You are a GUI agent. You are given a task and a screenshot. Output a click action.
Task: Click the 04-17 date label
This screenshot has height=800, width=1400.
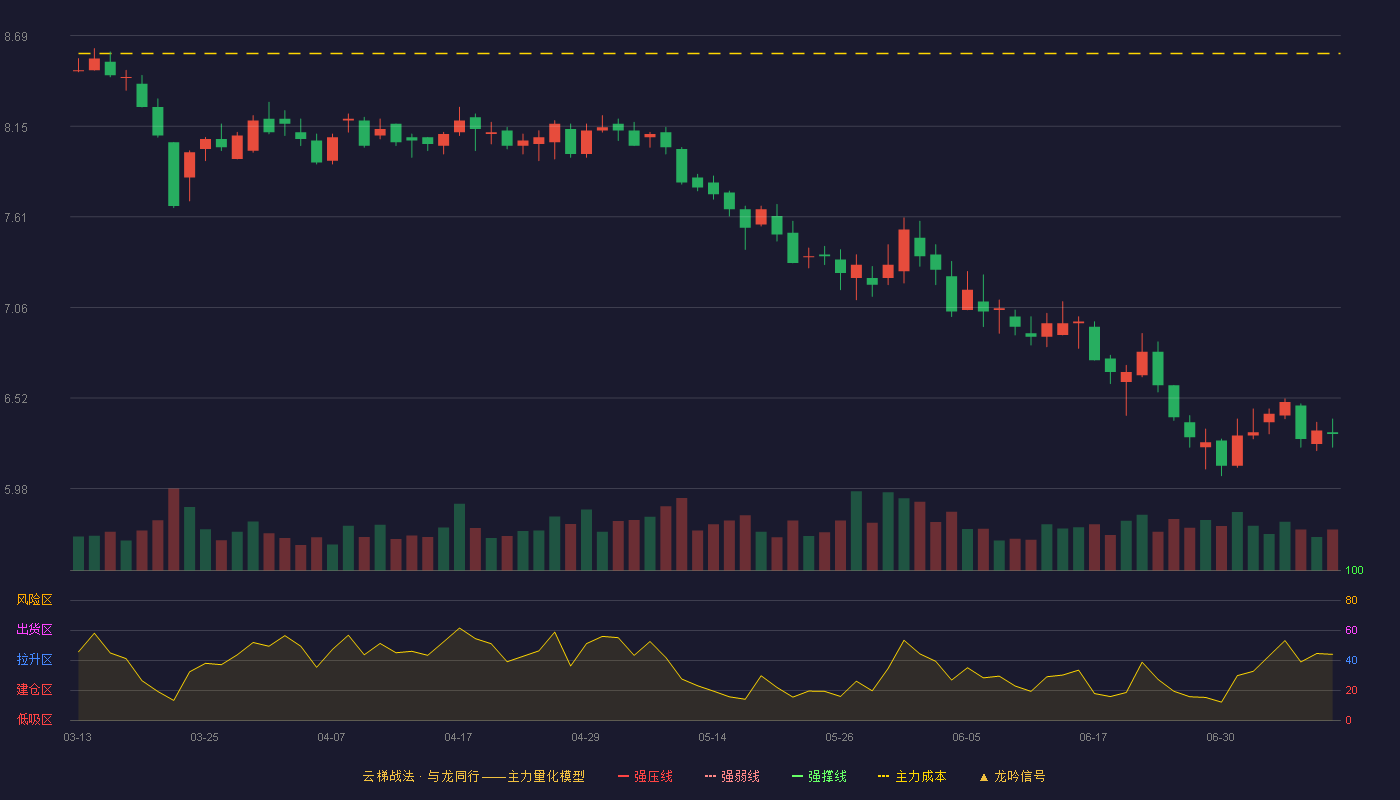(459, 737)
